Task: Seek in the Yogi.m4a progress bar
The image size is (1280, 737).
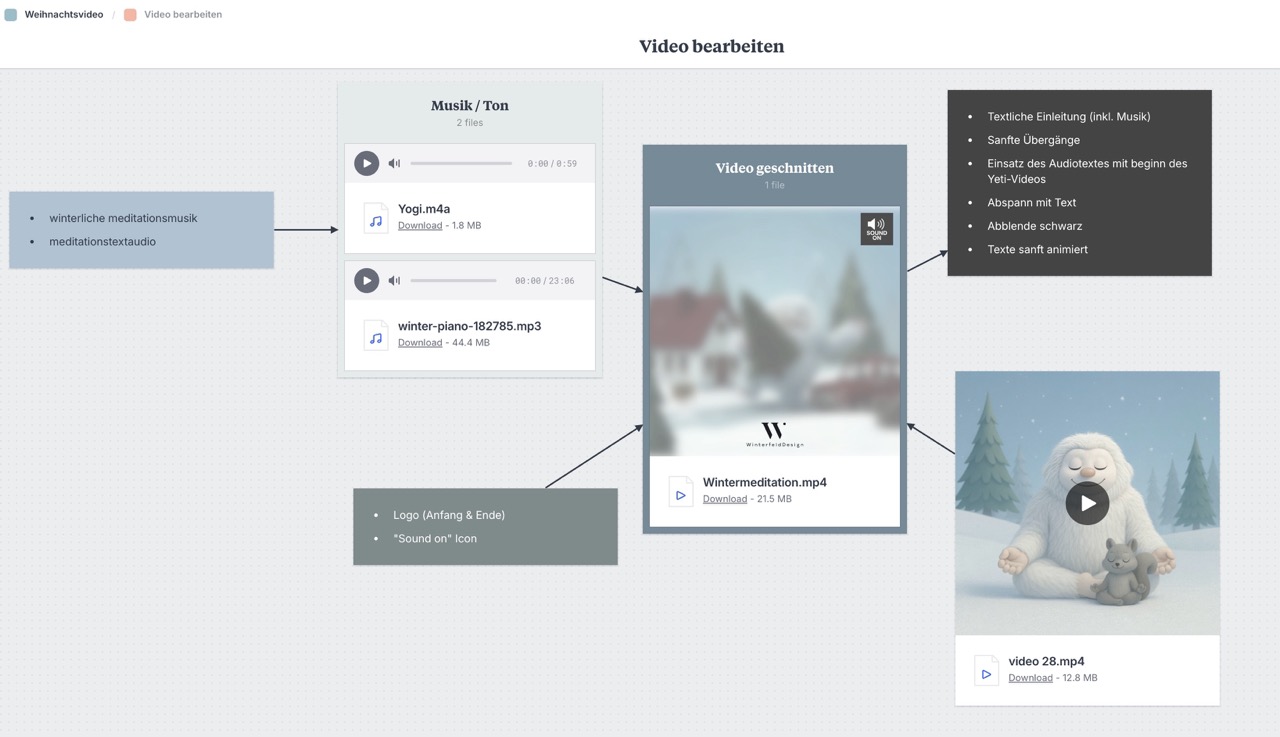Action: tap(460, 163)
